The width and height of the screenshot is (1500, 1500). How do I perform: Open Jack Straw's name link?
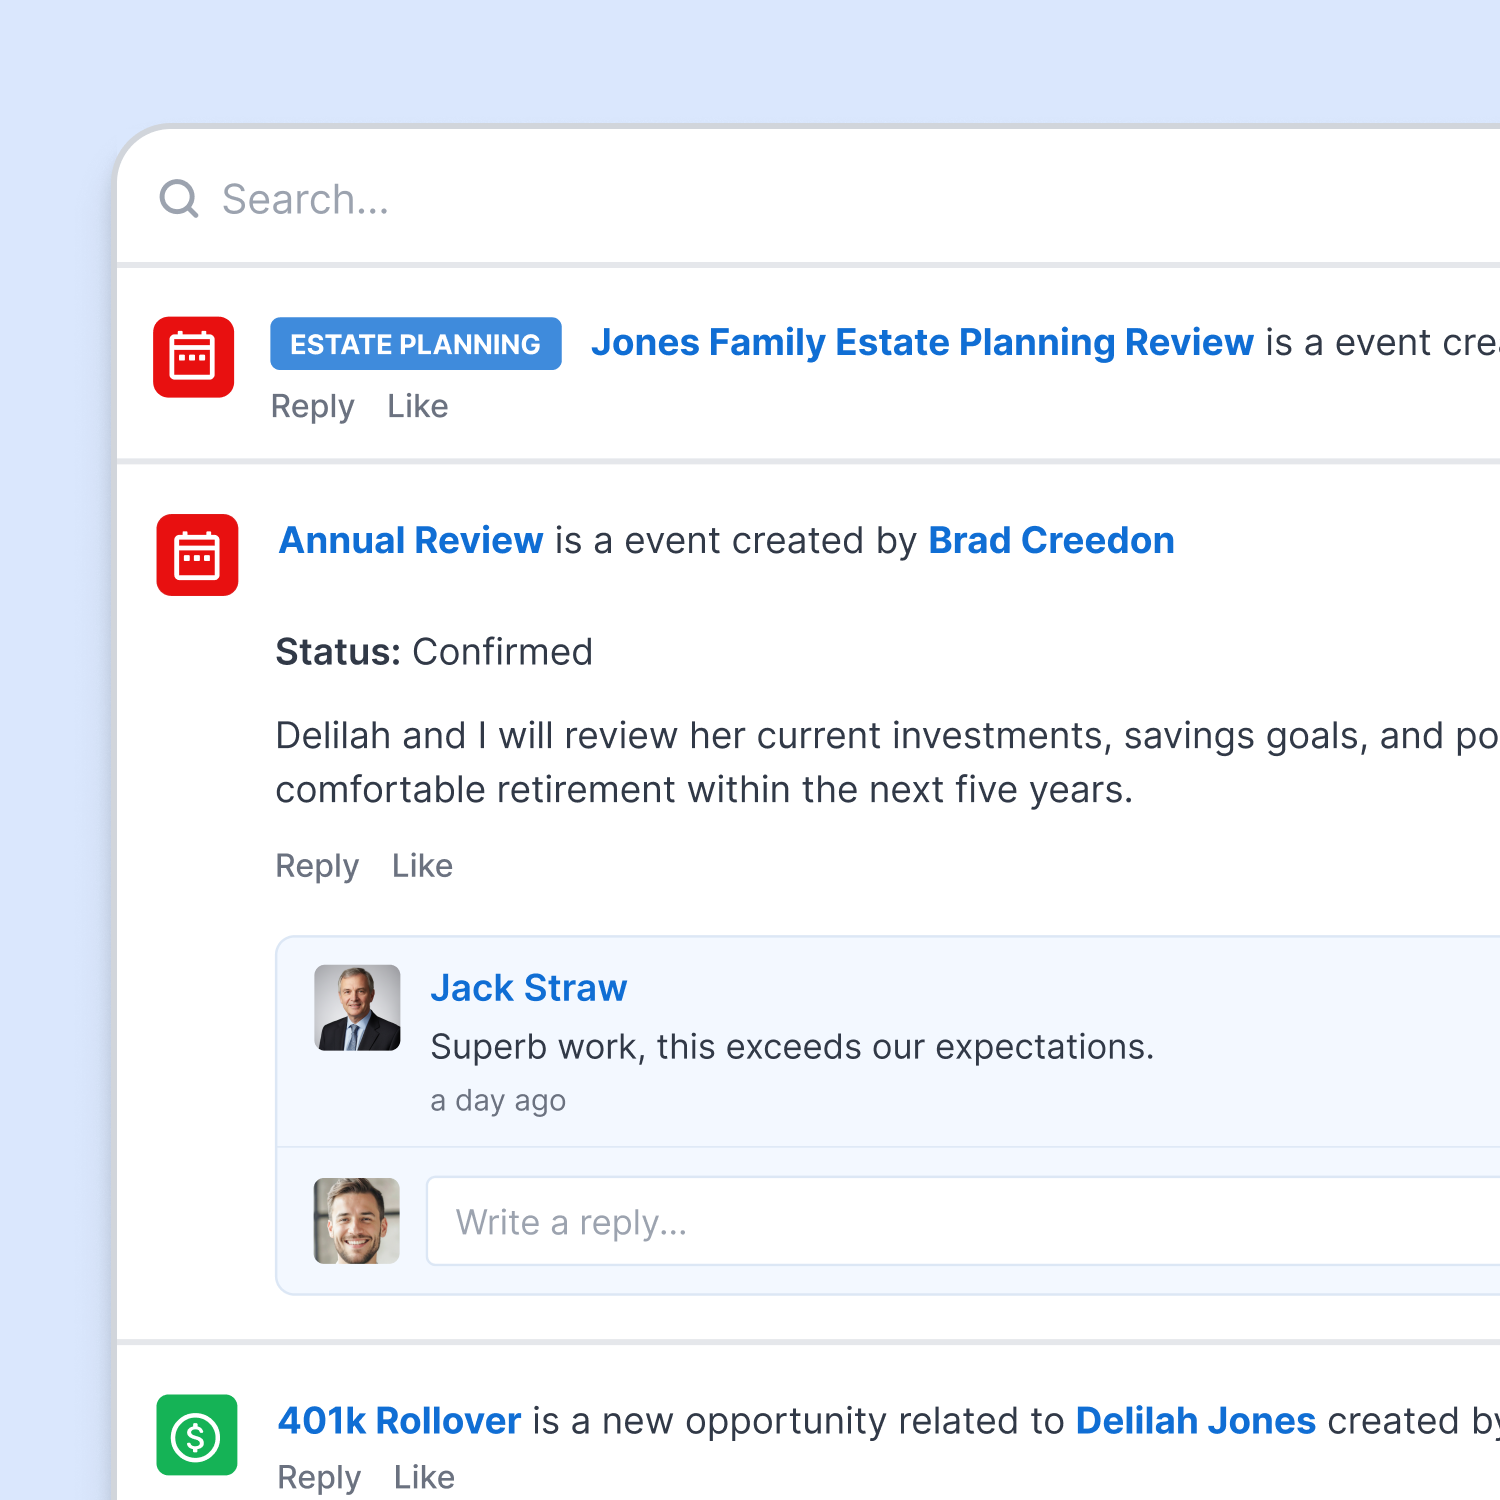click(x=529, y=988)
